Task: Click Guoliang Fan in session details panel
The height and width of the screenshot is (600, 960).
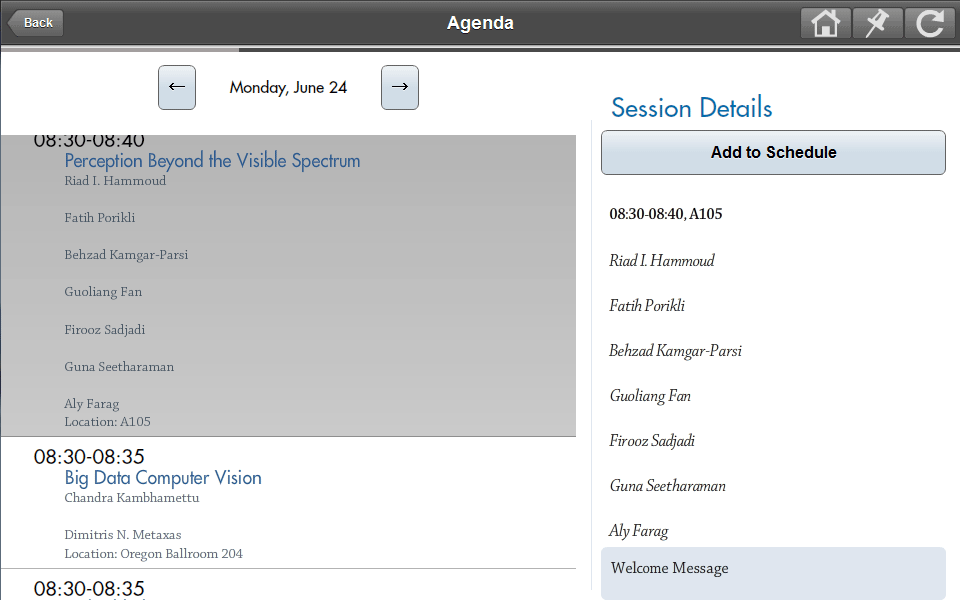Action: coord(650,396)
